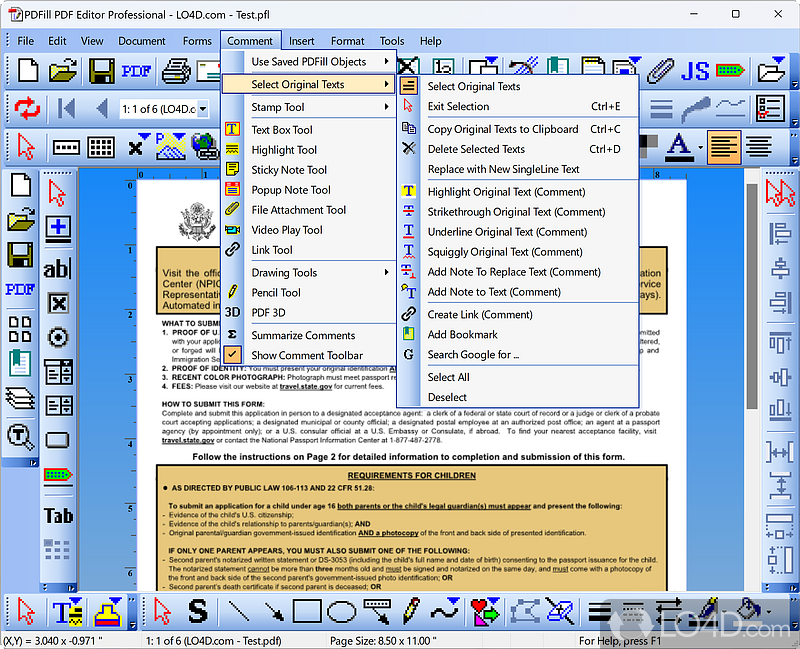The height and width of the screenshot is (649, 800).
Task: Select the checkbox form field tool in left panel
Action: point(58,303)
